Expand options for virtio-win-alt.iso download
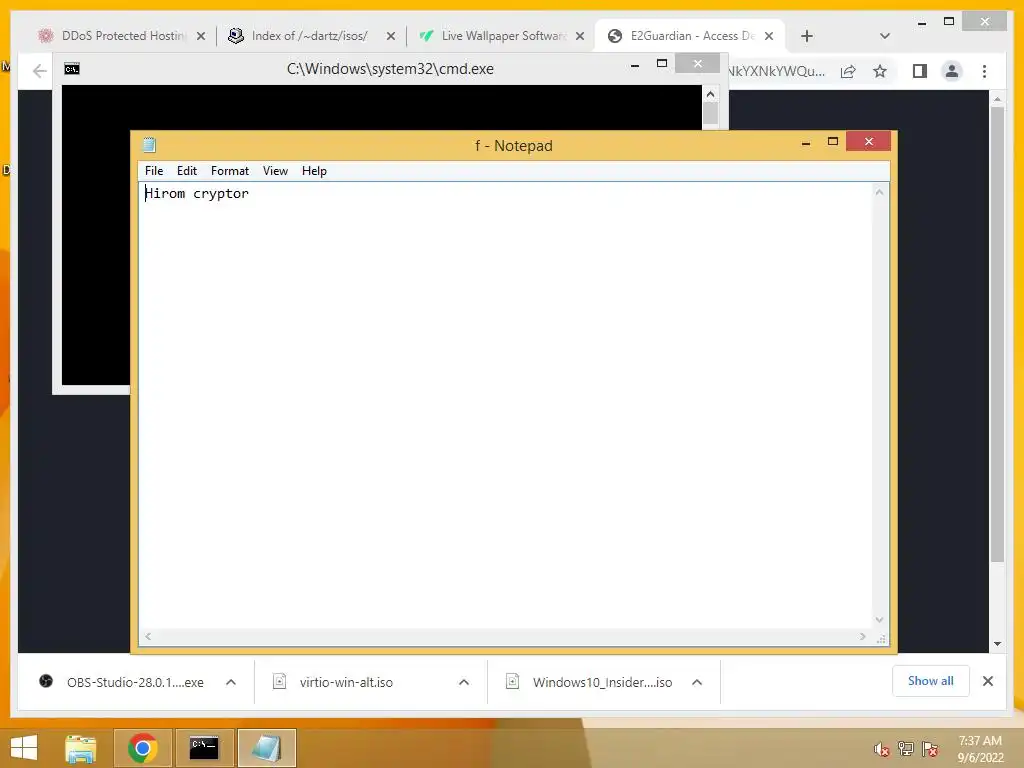This screenshot has height=768, width=1024. click(464, 682)
